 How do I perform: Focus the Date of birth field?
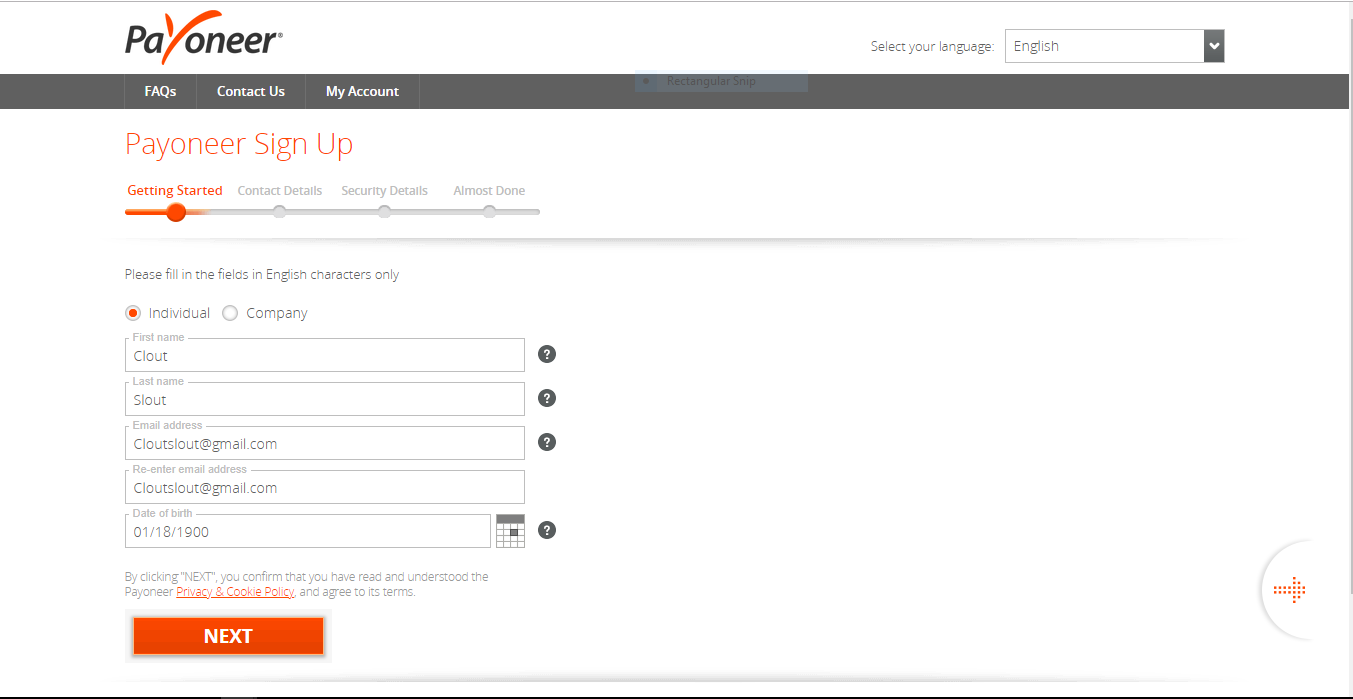[308, 531]
